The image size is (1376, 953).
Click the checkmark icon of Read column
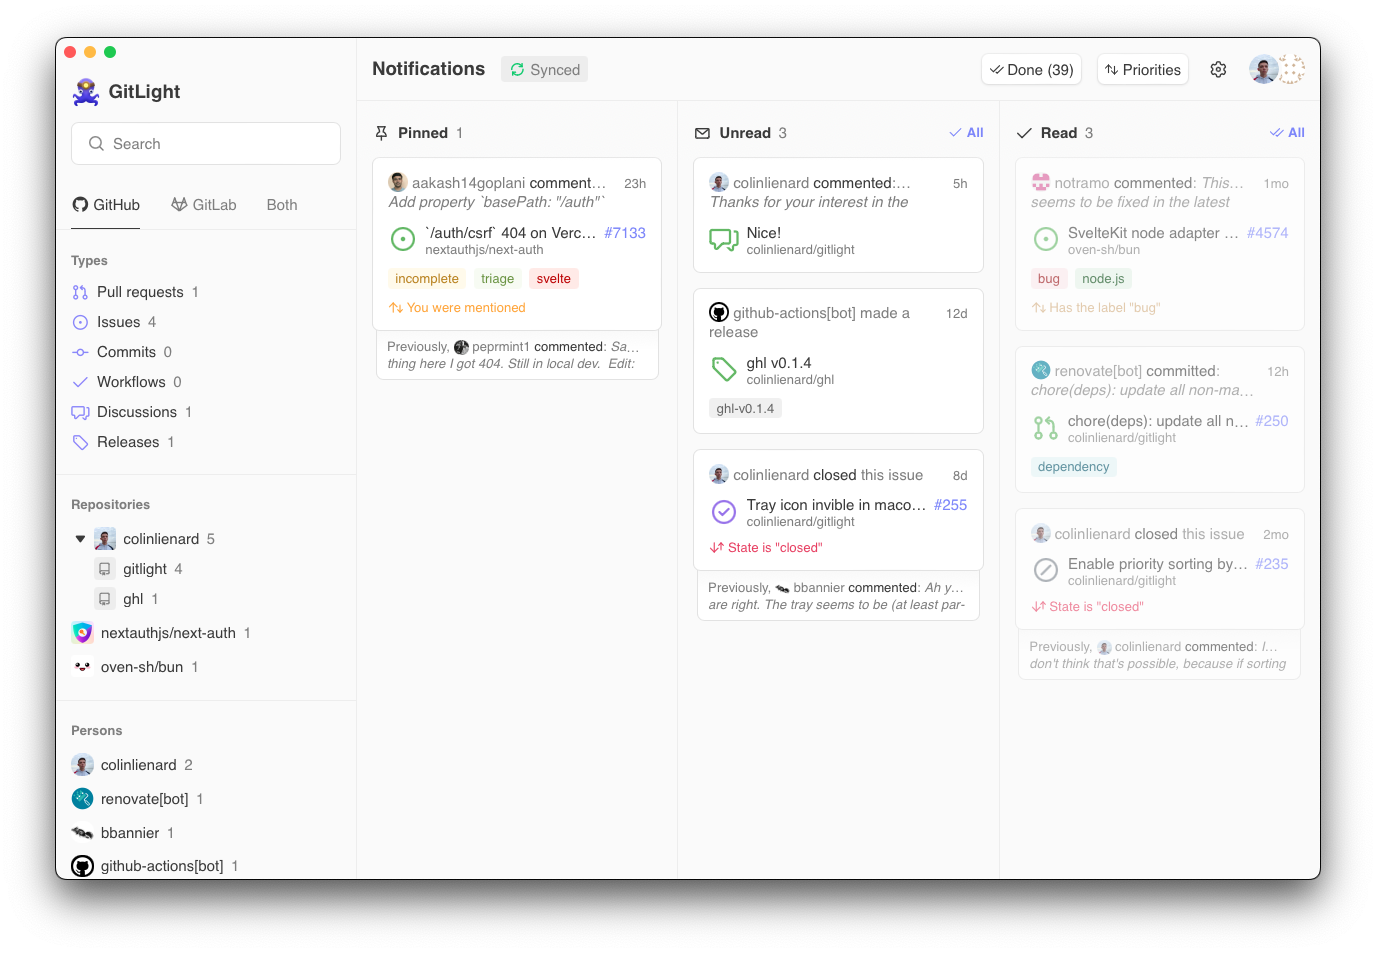click(1024, 133)
